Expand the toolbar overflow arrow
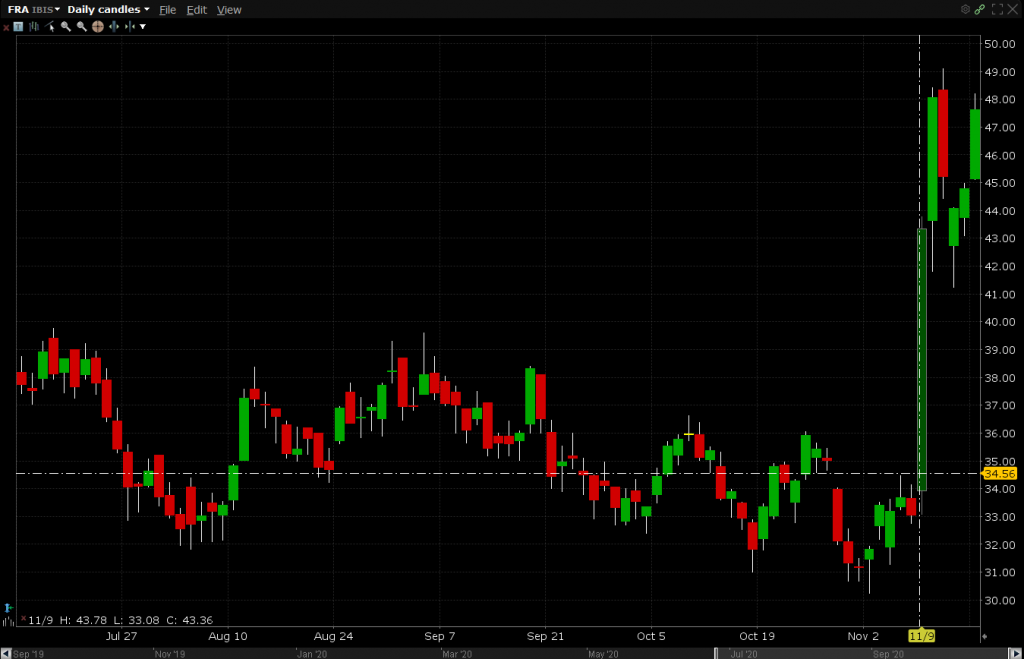Image resolution: width=1024 pixels, height=659 pixels. (x=143, y=26)
